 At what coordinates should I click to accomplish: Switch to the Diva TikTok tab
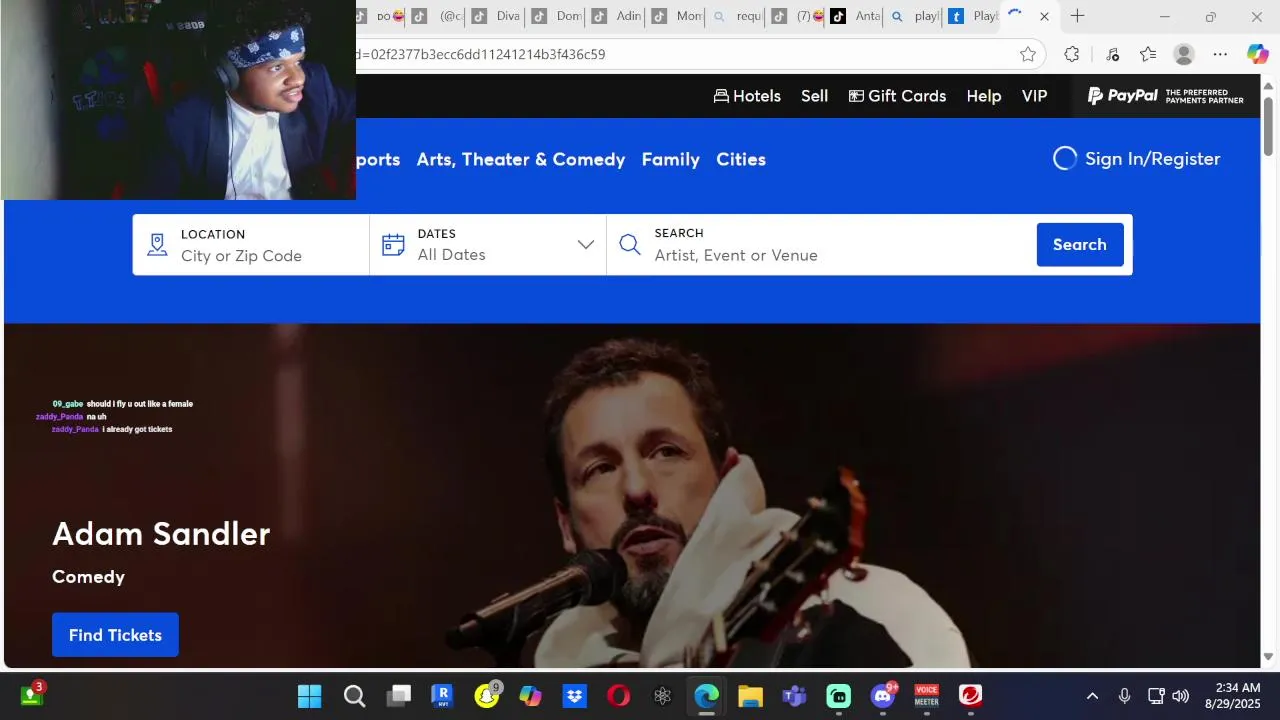495,16
